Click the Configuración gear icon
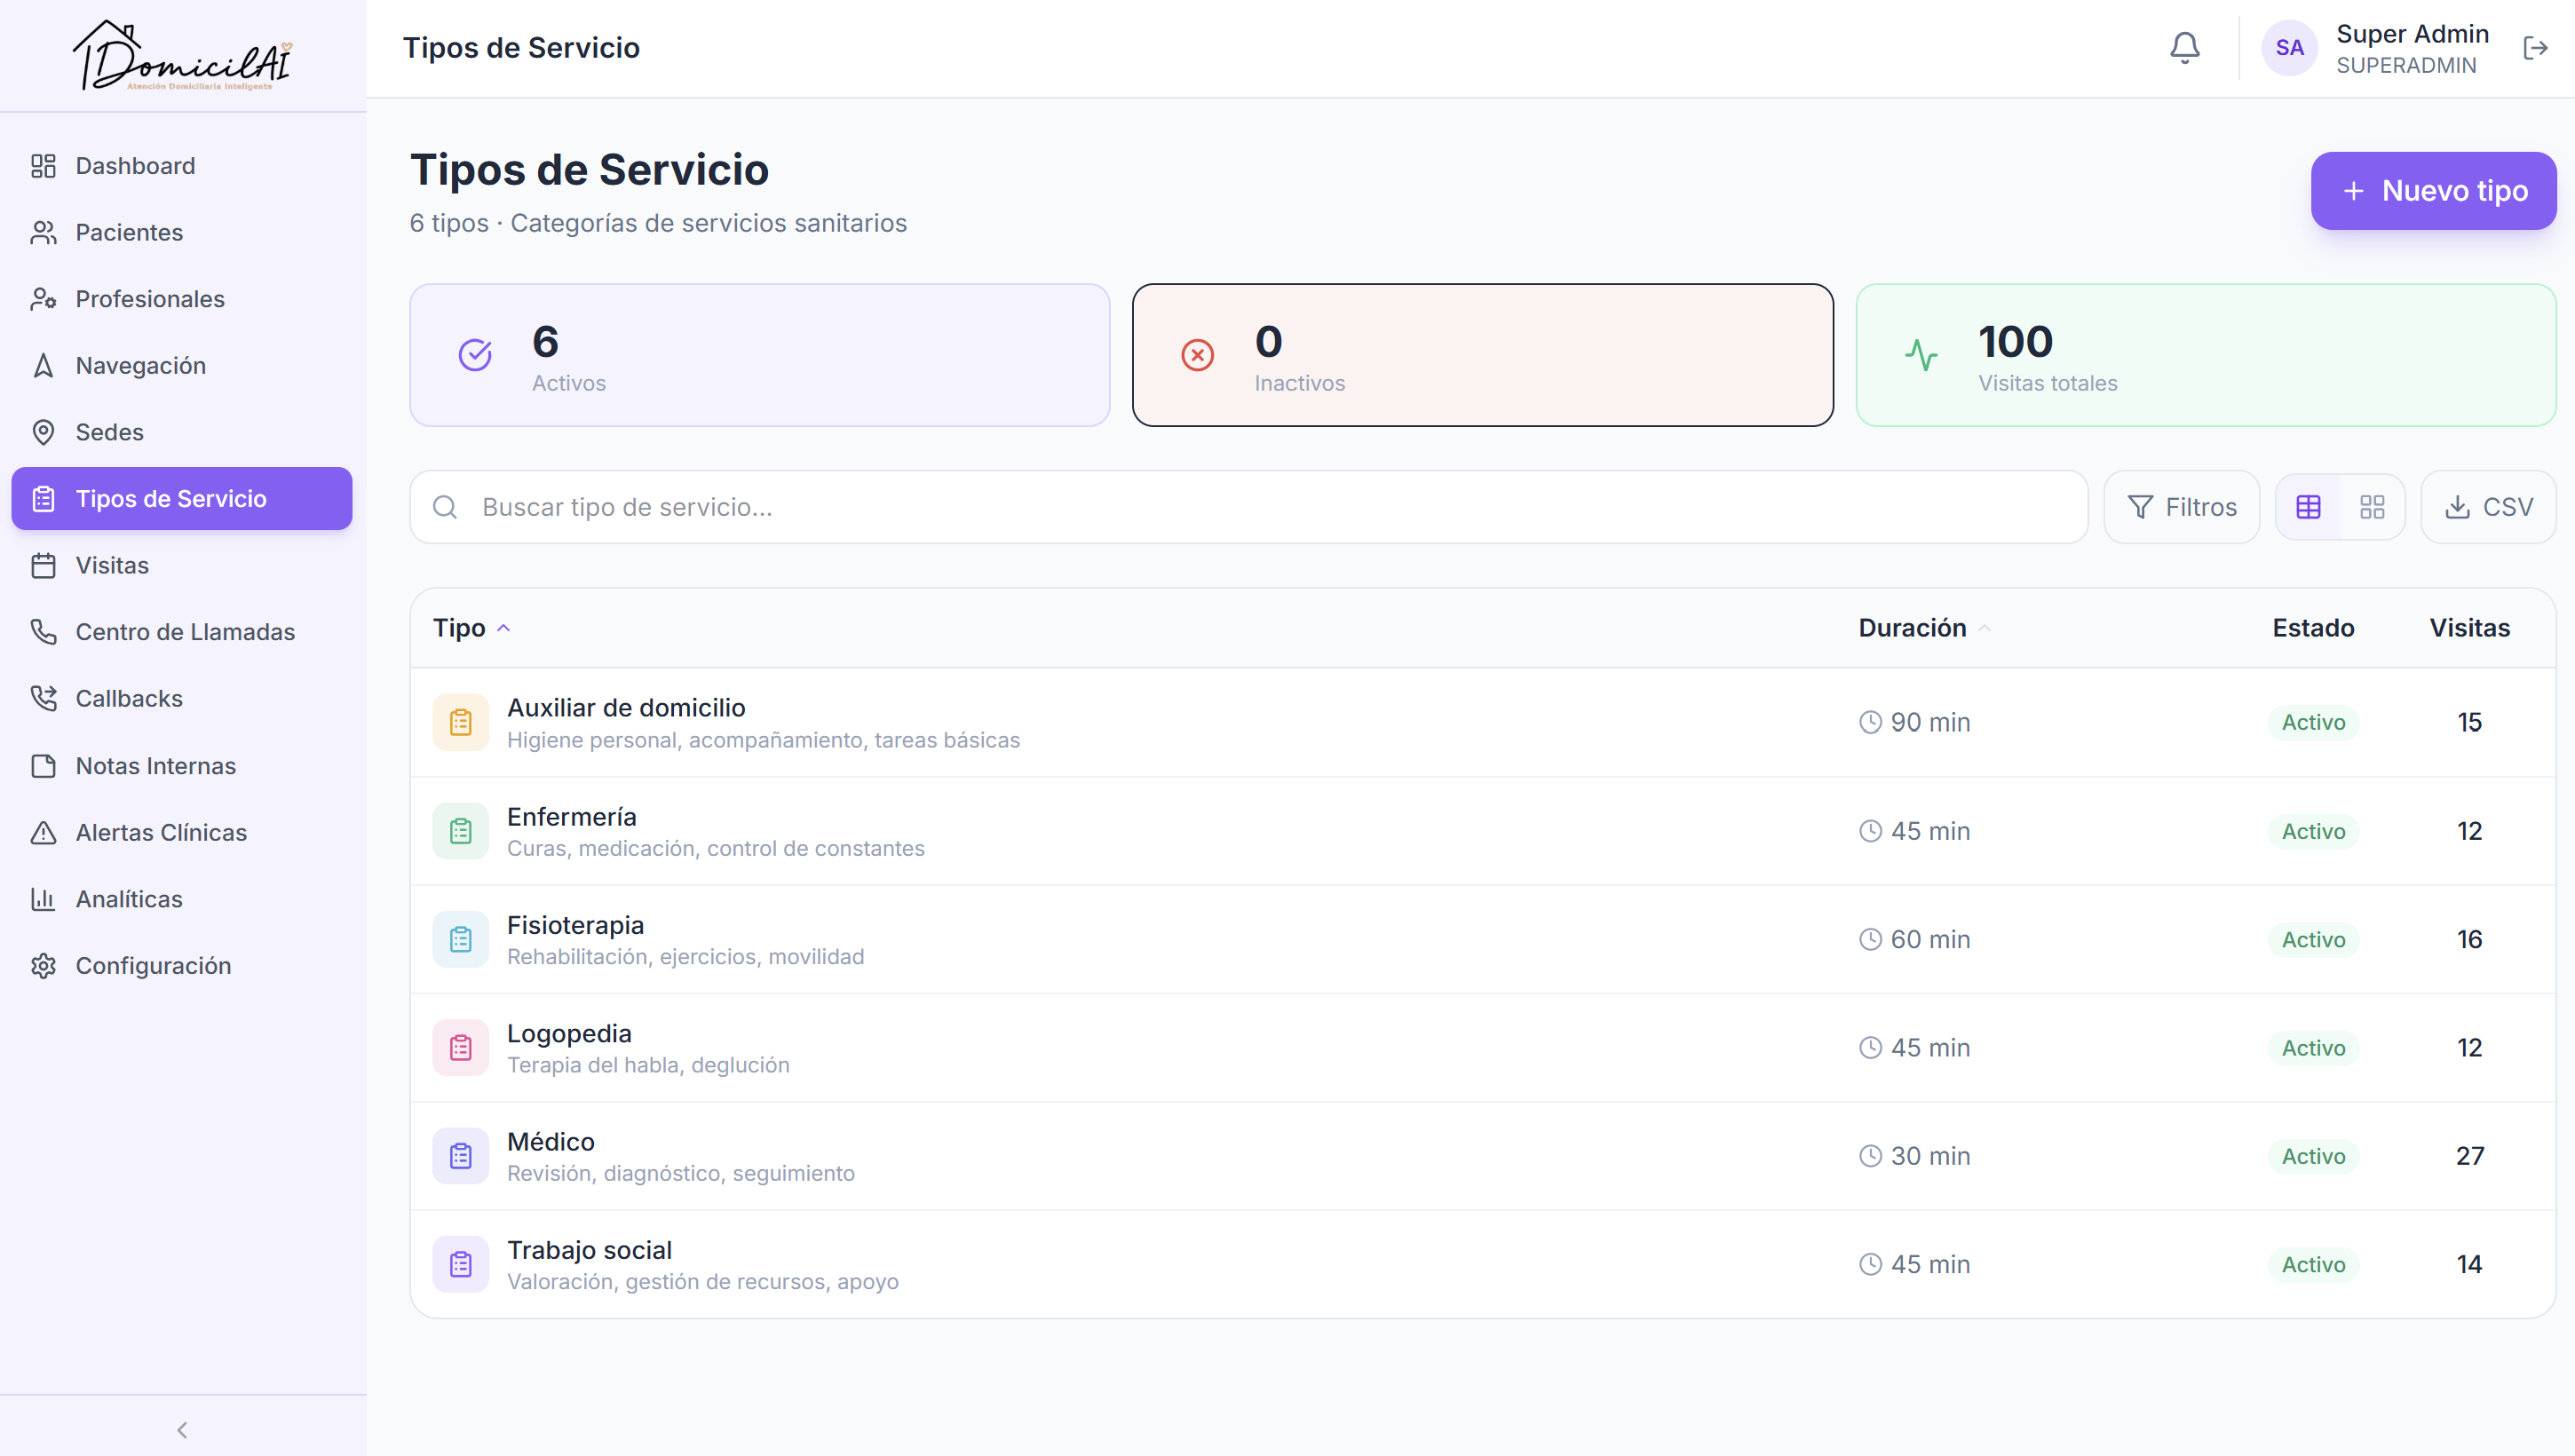 coord(43,966)
